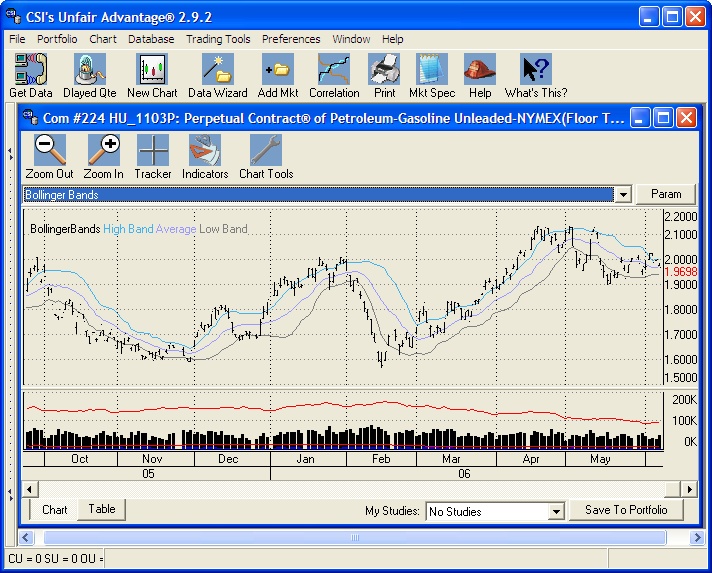Open the Database menu
Screen dimensions: 712x573
[151, 39]
